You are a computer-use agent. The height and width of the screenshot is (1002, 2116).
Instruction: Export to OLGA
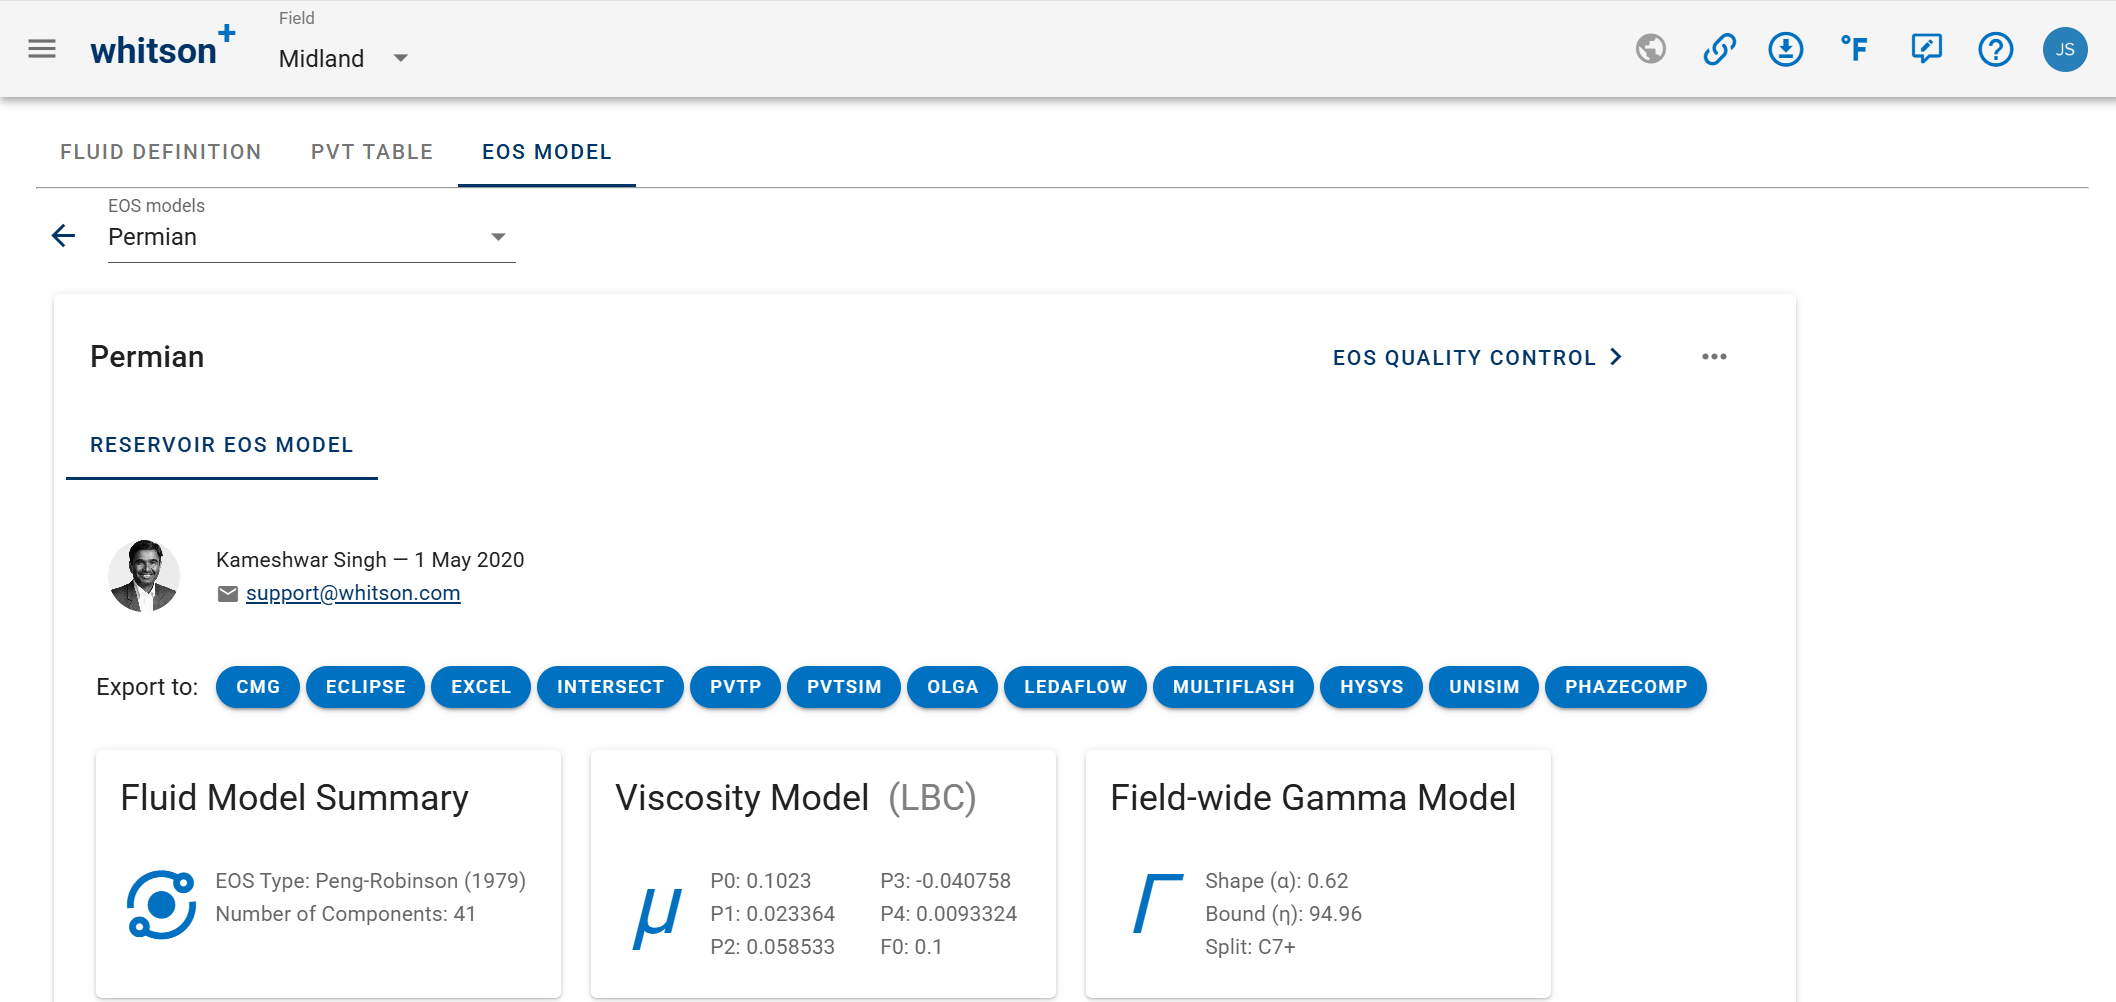point(953,687)
